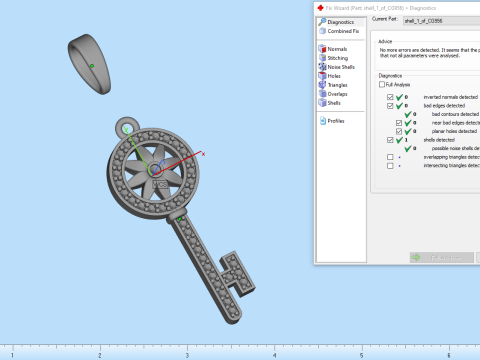Screen dimensions: 480x360
Task: Enable the overlapping triangles detection checkbox
Action: coord(390,157)
